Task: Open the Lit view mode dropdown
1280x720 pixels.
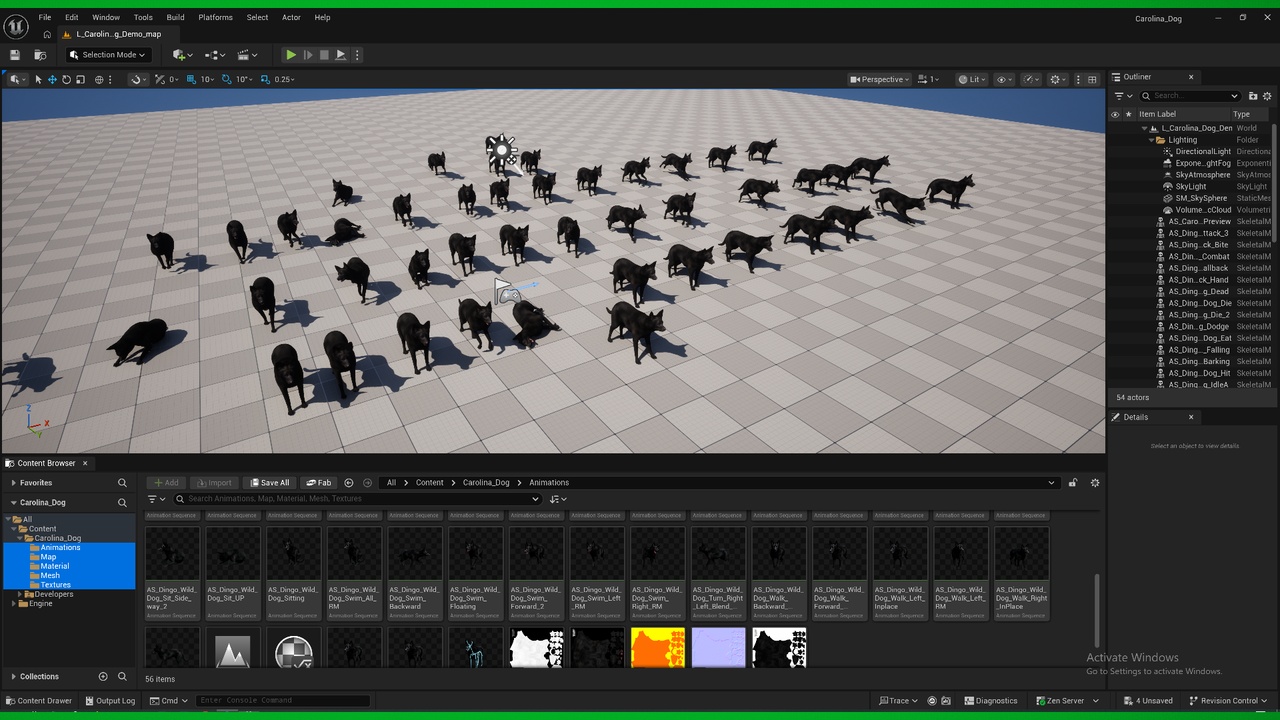Action: [x=970, y=79]
